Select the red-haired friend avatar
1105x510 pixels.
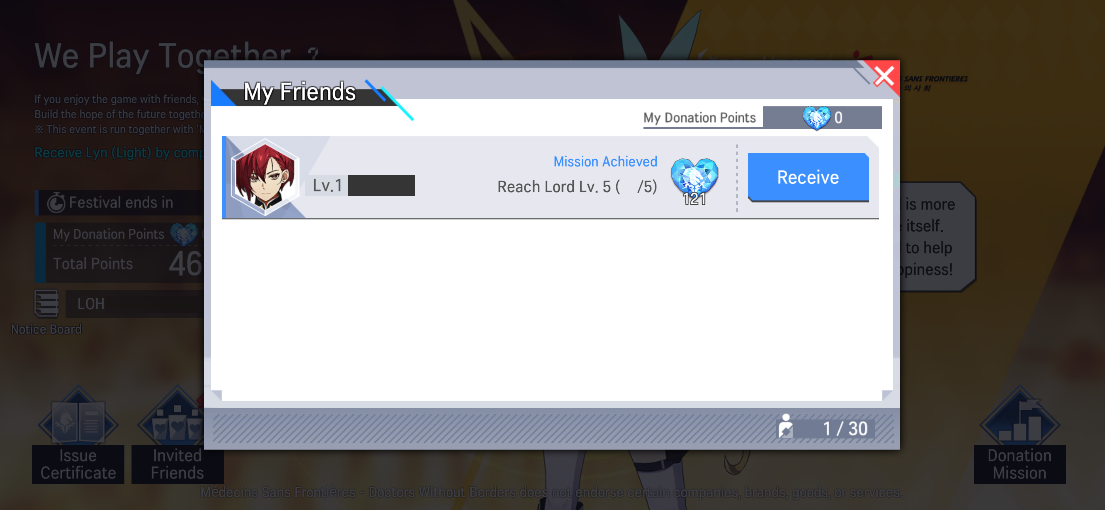point(264,177)
